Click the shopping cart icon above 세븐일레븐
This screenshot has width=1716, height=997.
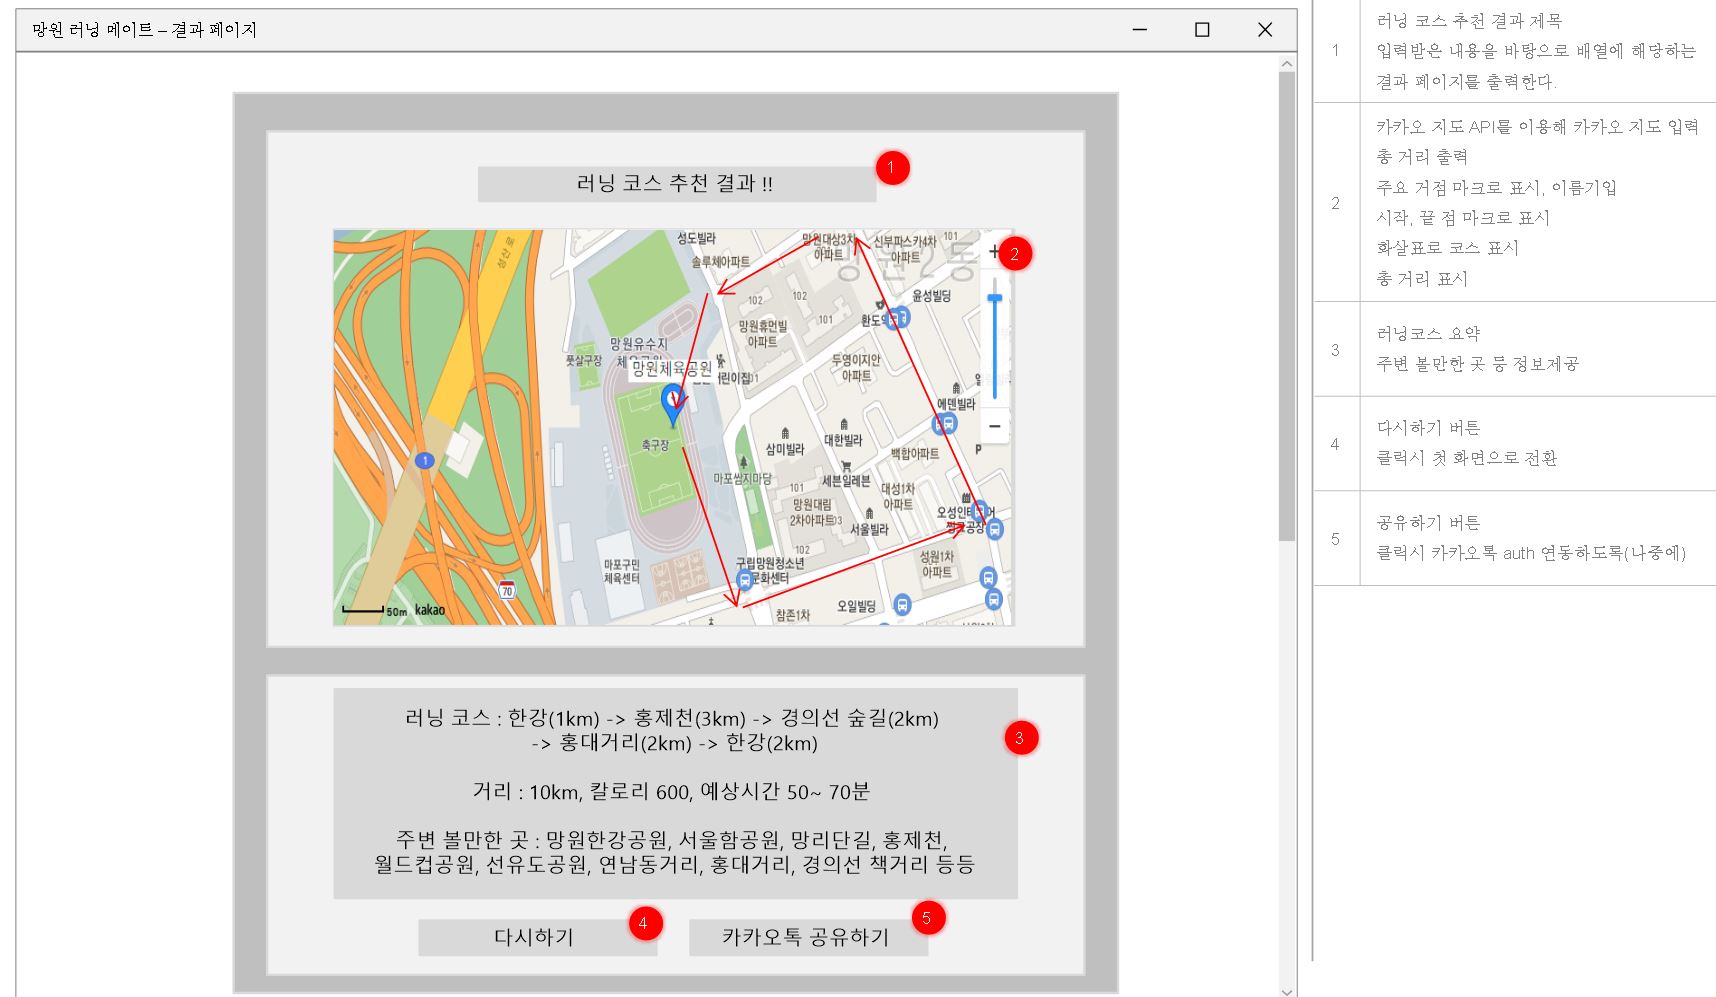coord(846,466)
